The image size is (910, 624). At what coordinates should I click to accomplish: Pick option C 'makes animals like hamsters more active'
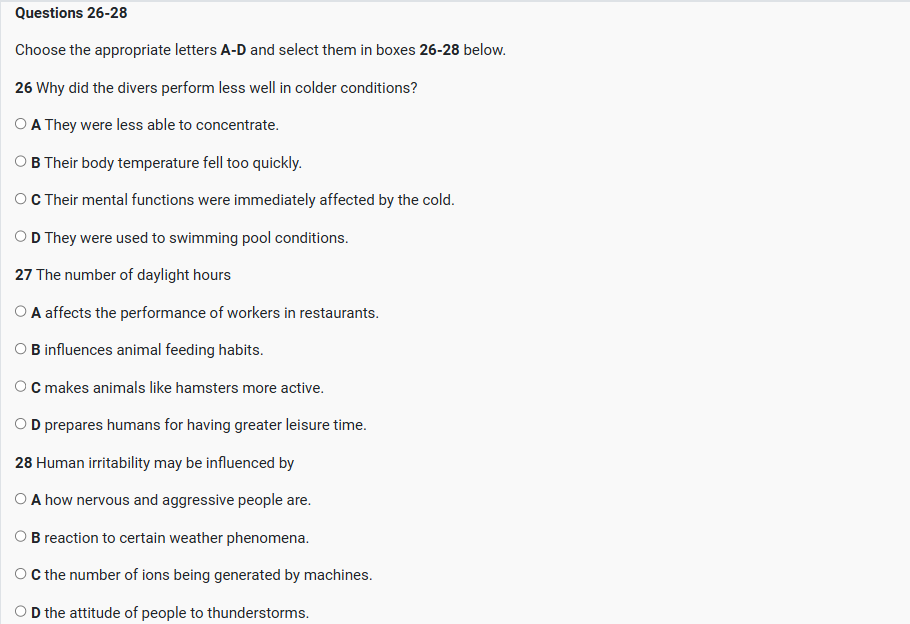pyautogui.click(x=22, y=388)
